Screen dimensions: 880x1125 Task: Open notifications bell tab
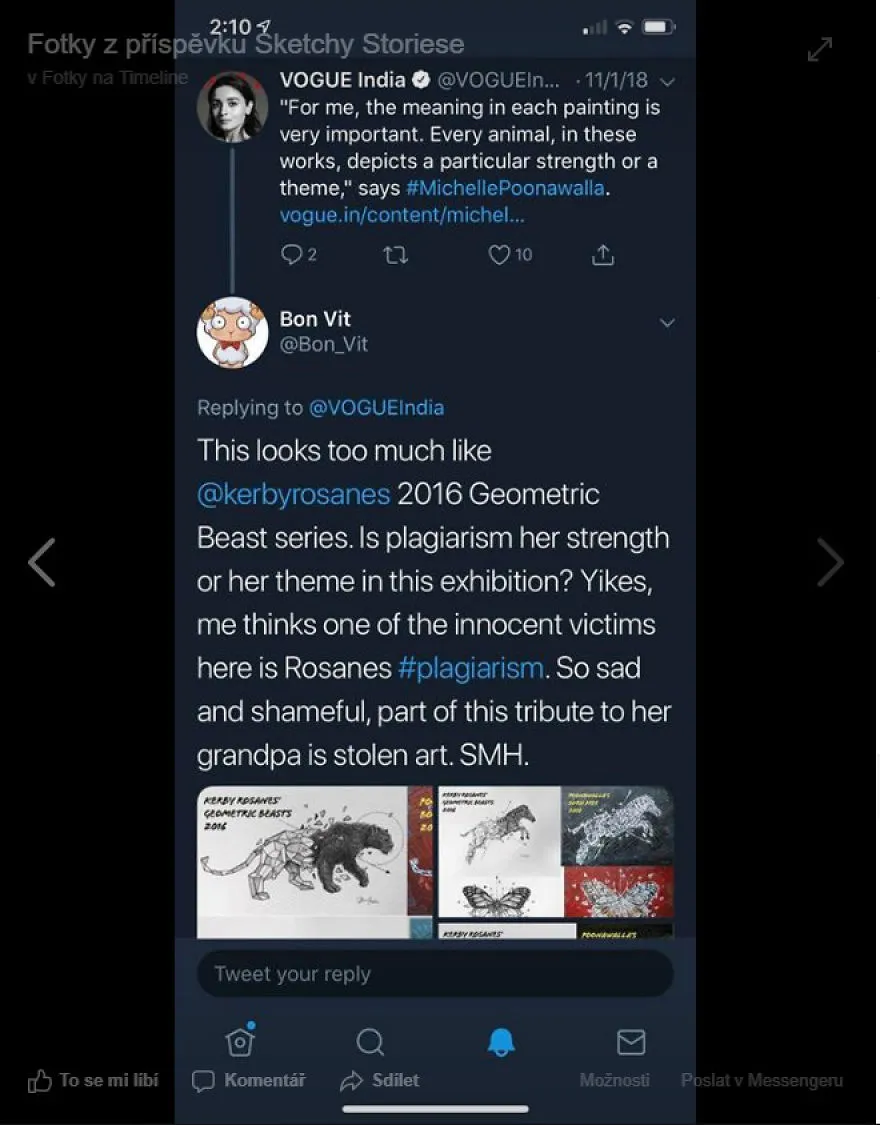tap(501, 1042)
